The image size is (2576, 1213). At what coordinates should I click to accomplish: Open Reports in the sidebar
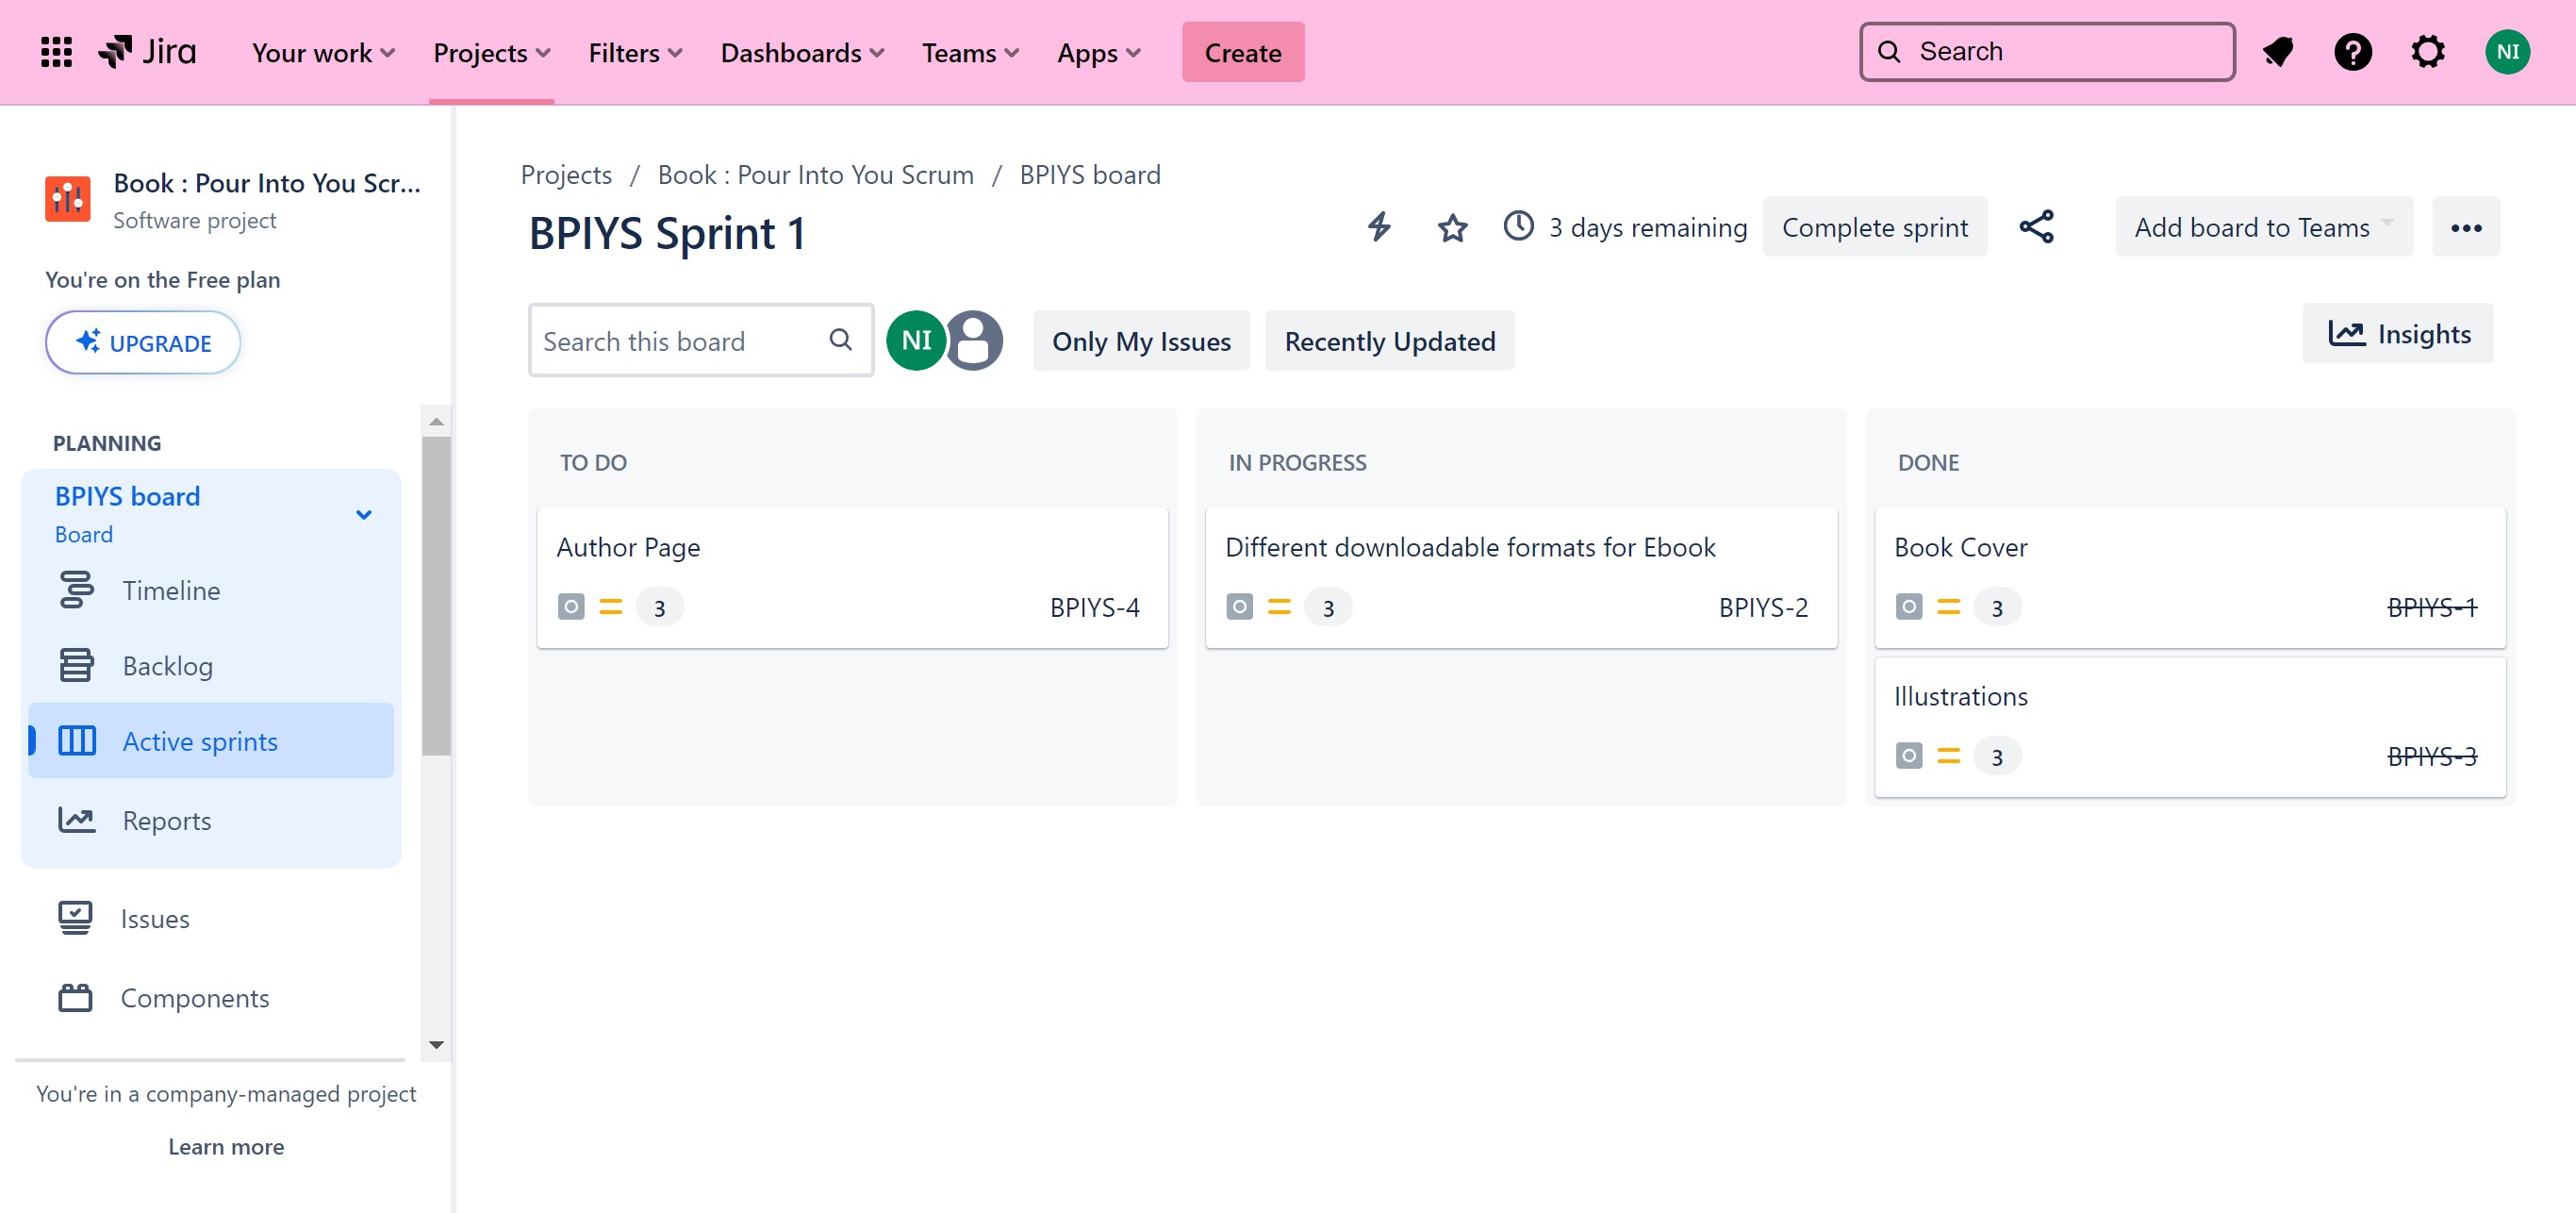(166, 821)
